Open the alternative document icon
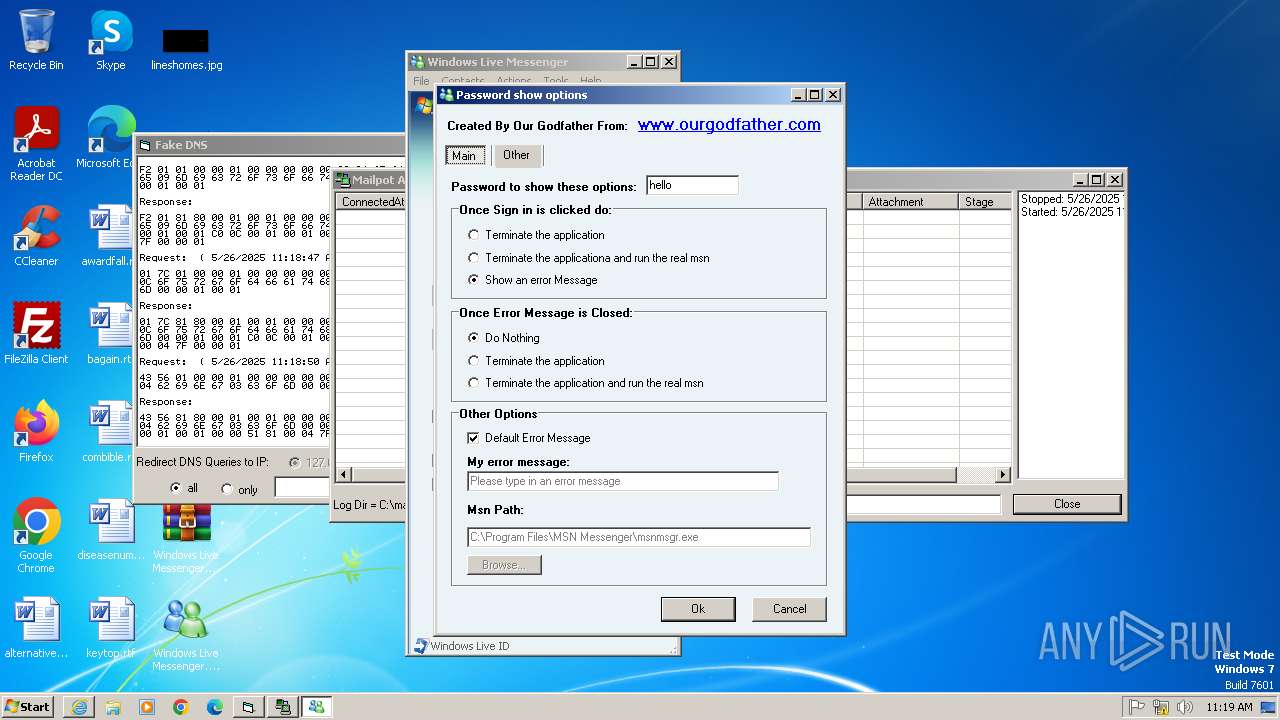The height and width of the screenshot is (720, 1280). [36, 628]
